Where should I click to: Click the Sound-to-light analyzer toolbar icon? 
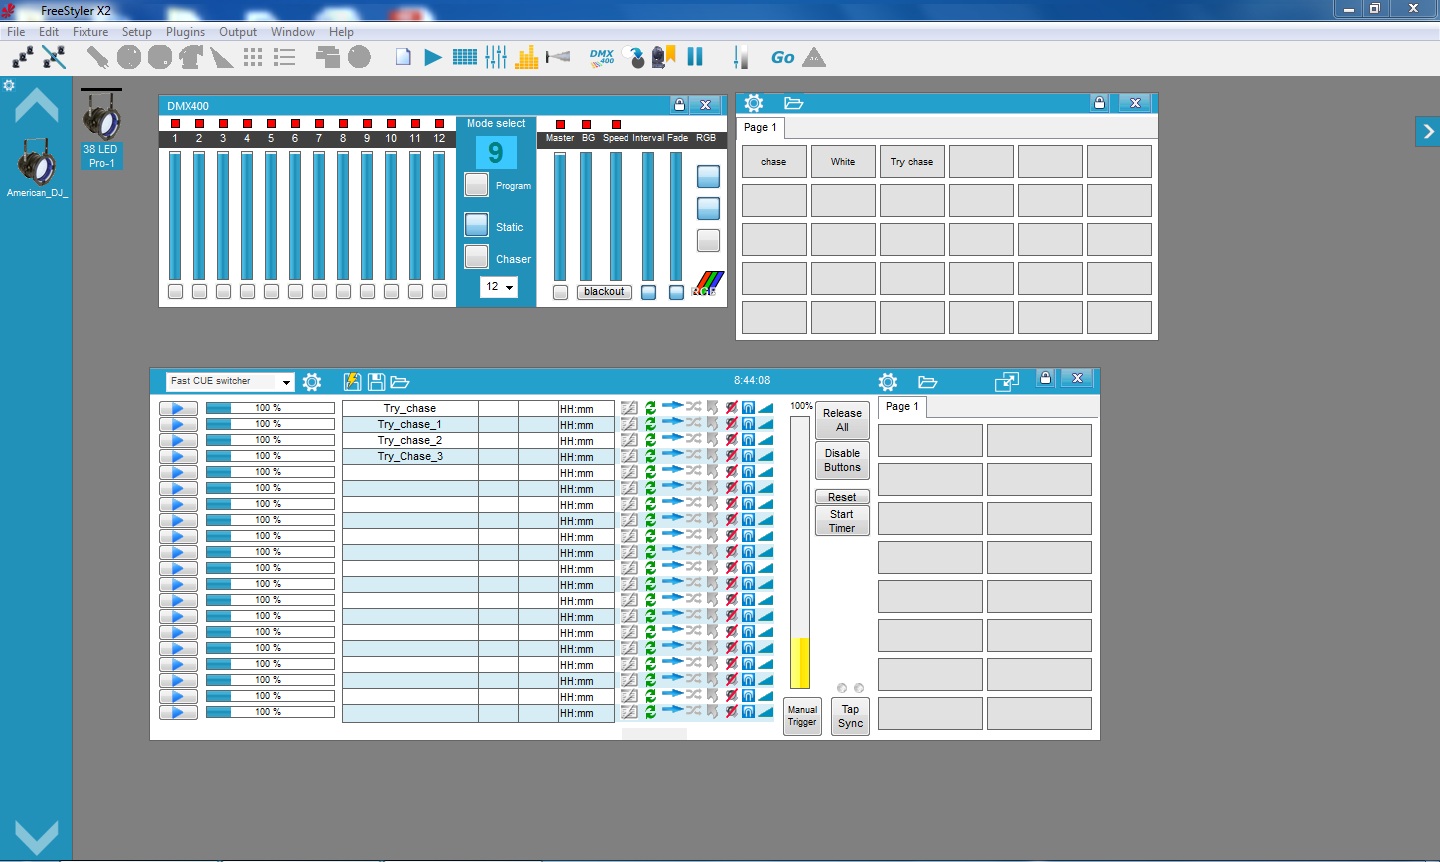pyautogui.click(x=528, y=57)
